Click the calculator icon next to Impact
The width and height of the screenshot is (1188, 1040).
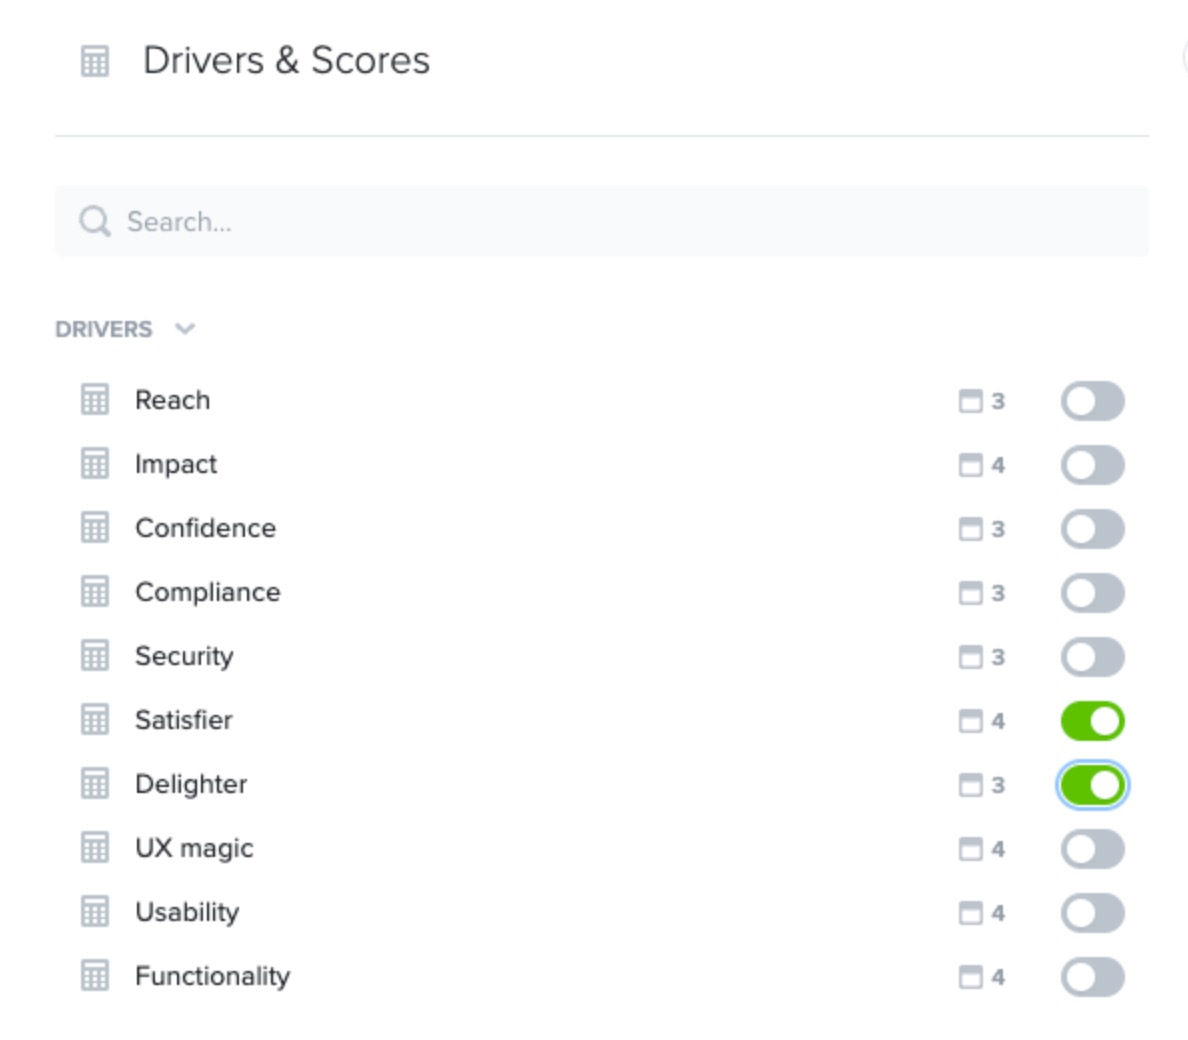point(95,464)
